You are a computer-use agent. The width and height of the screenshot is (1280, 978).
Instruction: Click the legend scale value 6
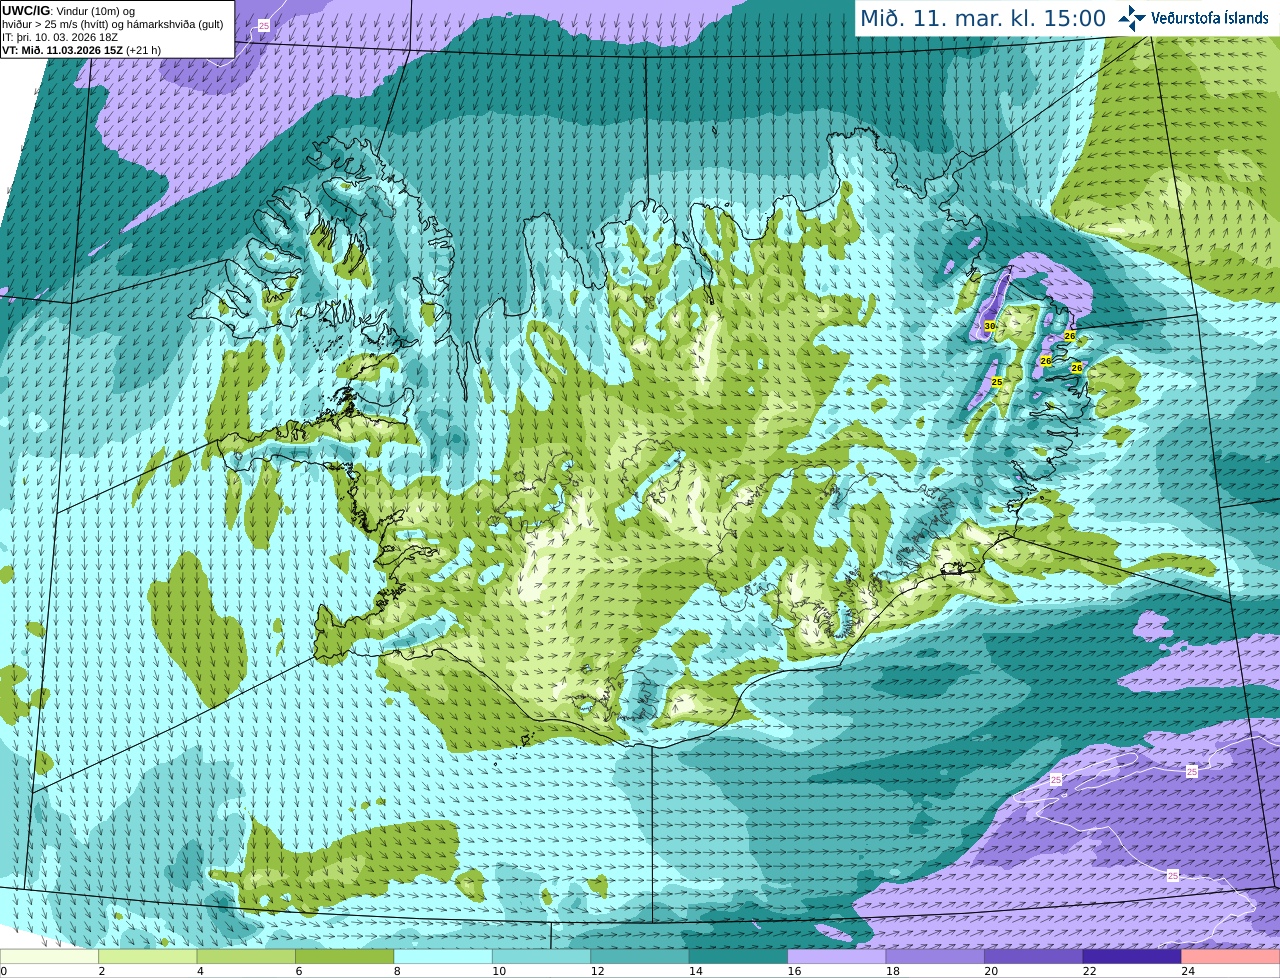click(x=299, y=971)
